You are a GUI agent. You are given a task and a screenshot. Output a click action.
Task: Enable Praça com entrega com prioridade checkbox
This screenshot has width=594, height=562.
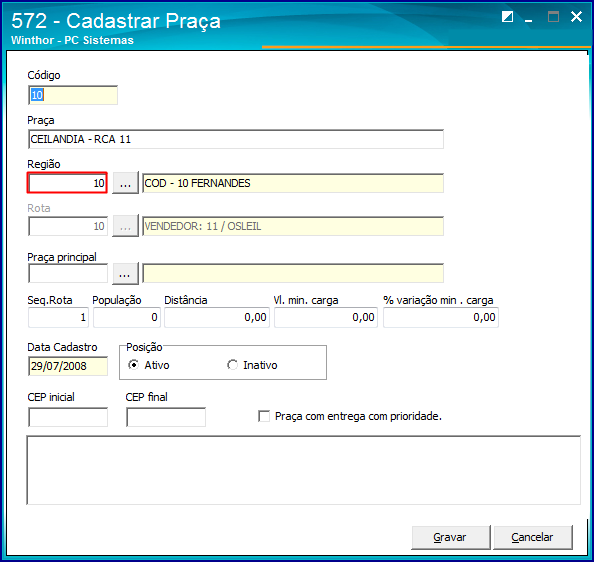(264, 416)
